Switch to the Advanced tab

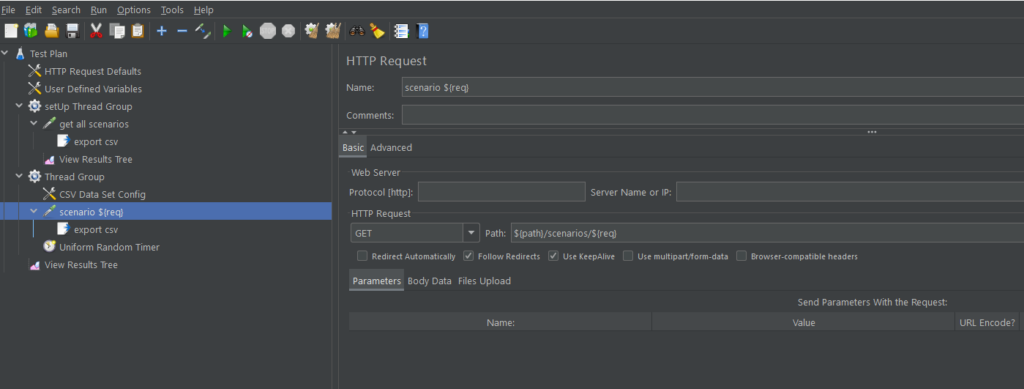pyautogui.click(x=391, y=148)
